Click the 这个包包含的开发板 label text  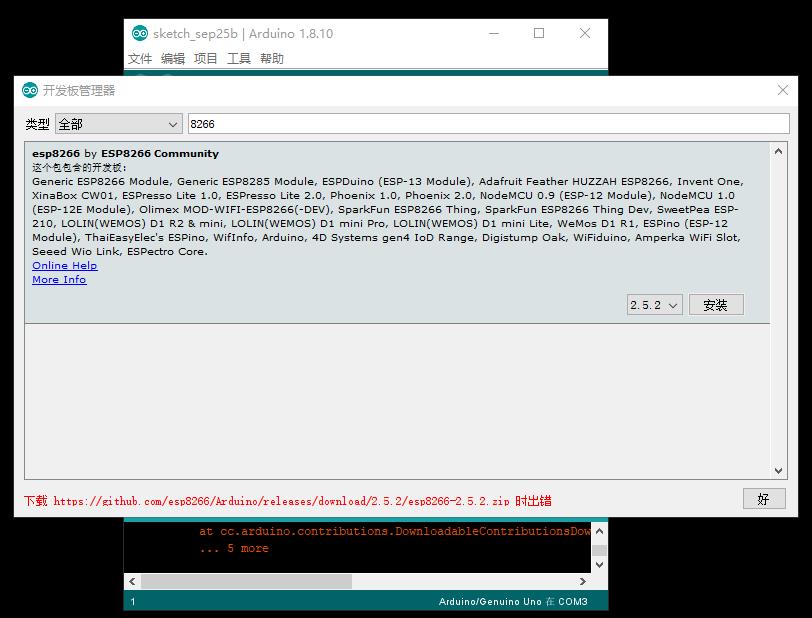79,167
